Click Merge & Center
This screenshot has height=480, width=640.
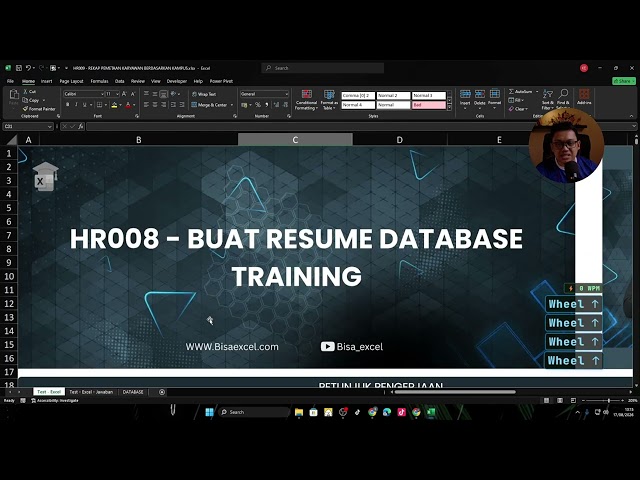click(209, 105)
